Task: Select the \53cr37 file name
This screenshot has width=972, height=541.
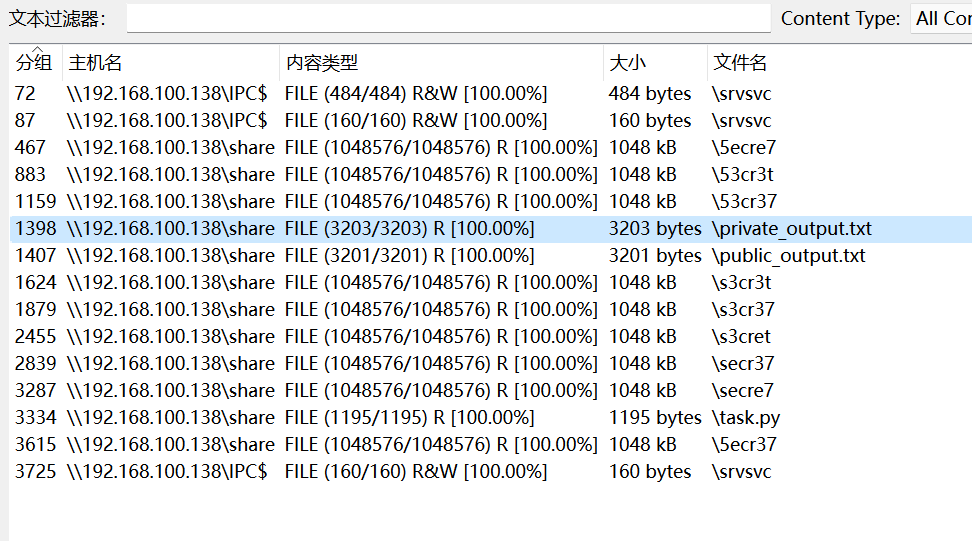Action: point(744,201)
